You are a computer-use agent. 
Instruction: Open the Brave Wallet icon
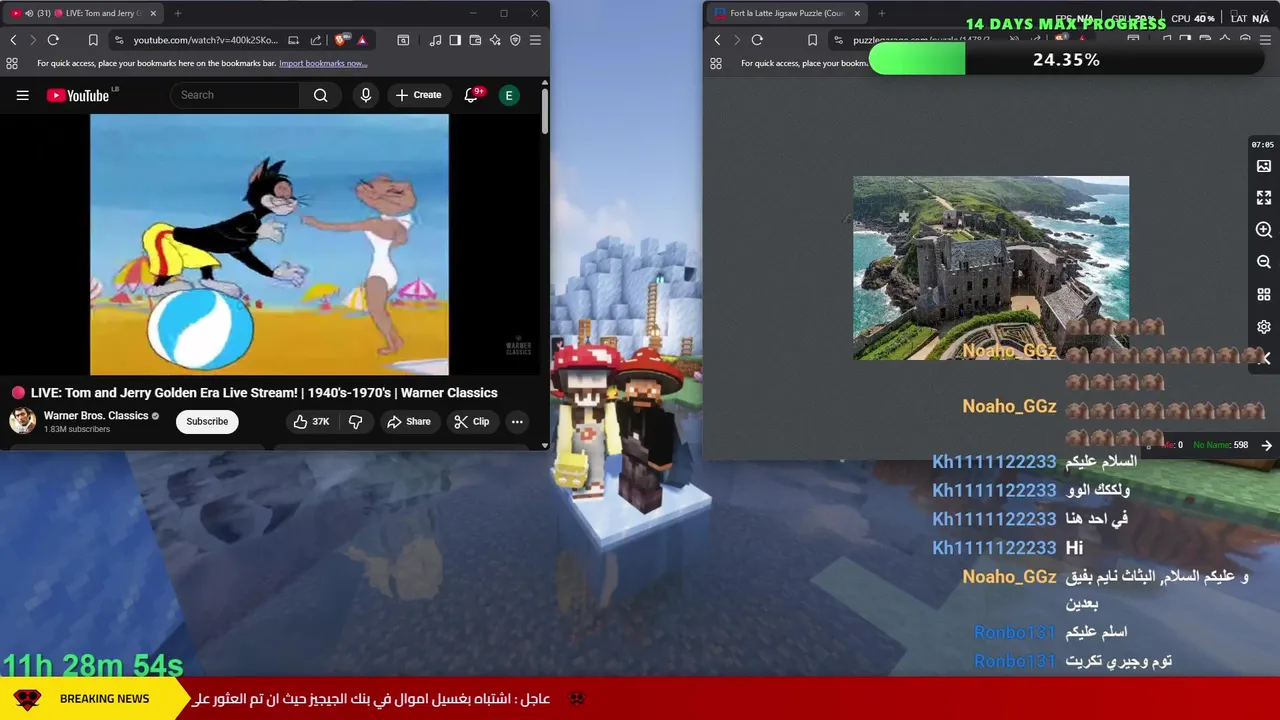pos(475,40)
